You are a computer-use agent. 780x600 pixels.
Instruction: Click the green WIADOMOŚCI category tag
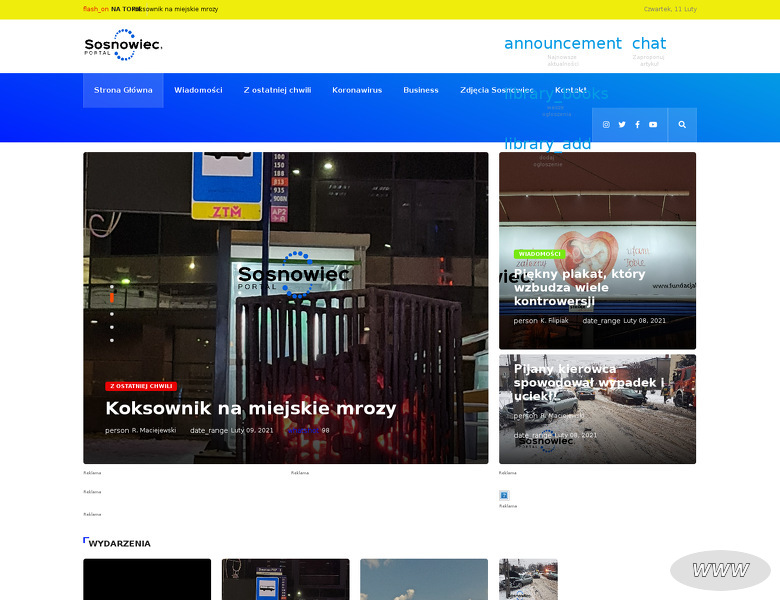(x=539, y=254)
